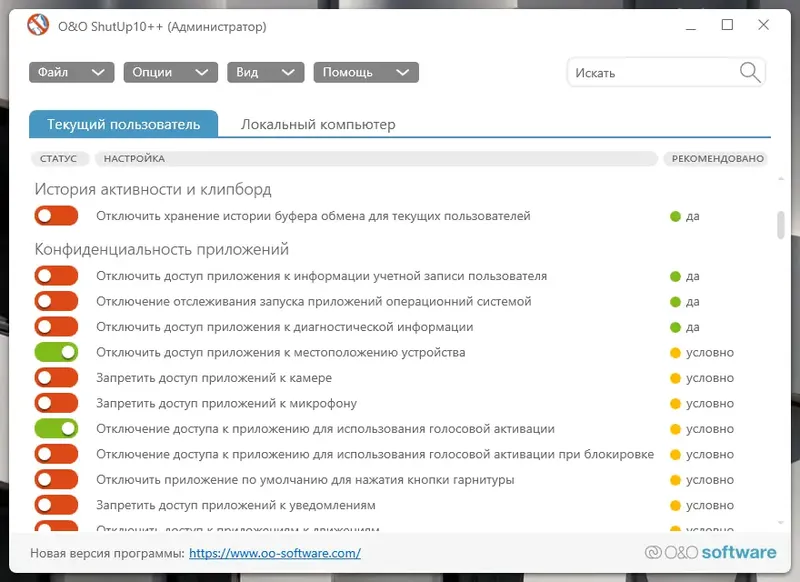Enable the toggle blocking camera access for apps
The width and height of the screenshot is (800, 582).
[x=56, y=377]
